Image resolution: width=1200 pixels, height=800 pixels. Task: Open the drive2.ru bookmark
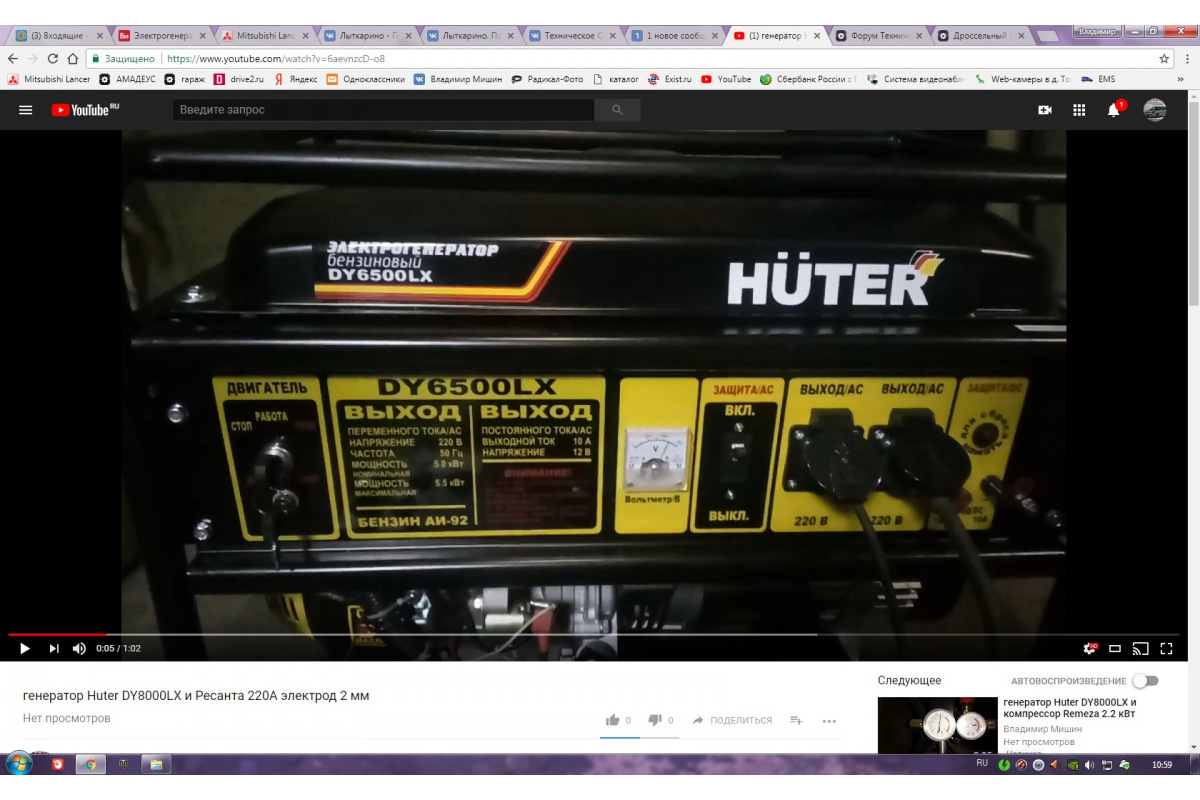[x=239, y=79]
